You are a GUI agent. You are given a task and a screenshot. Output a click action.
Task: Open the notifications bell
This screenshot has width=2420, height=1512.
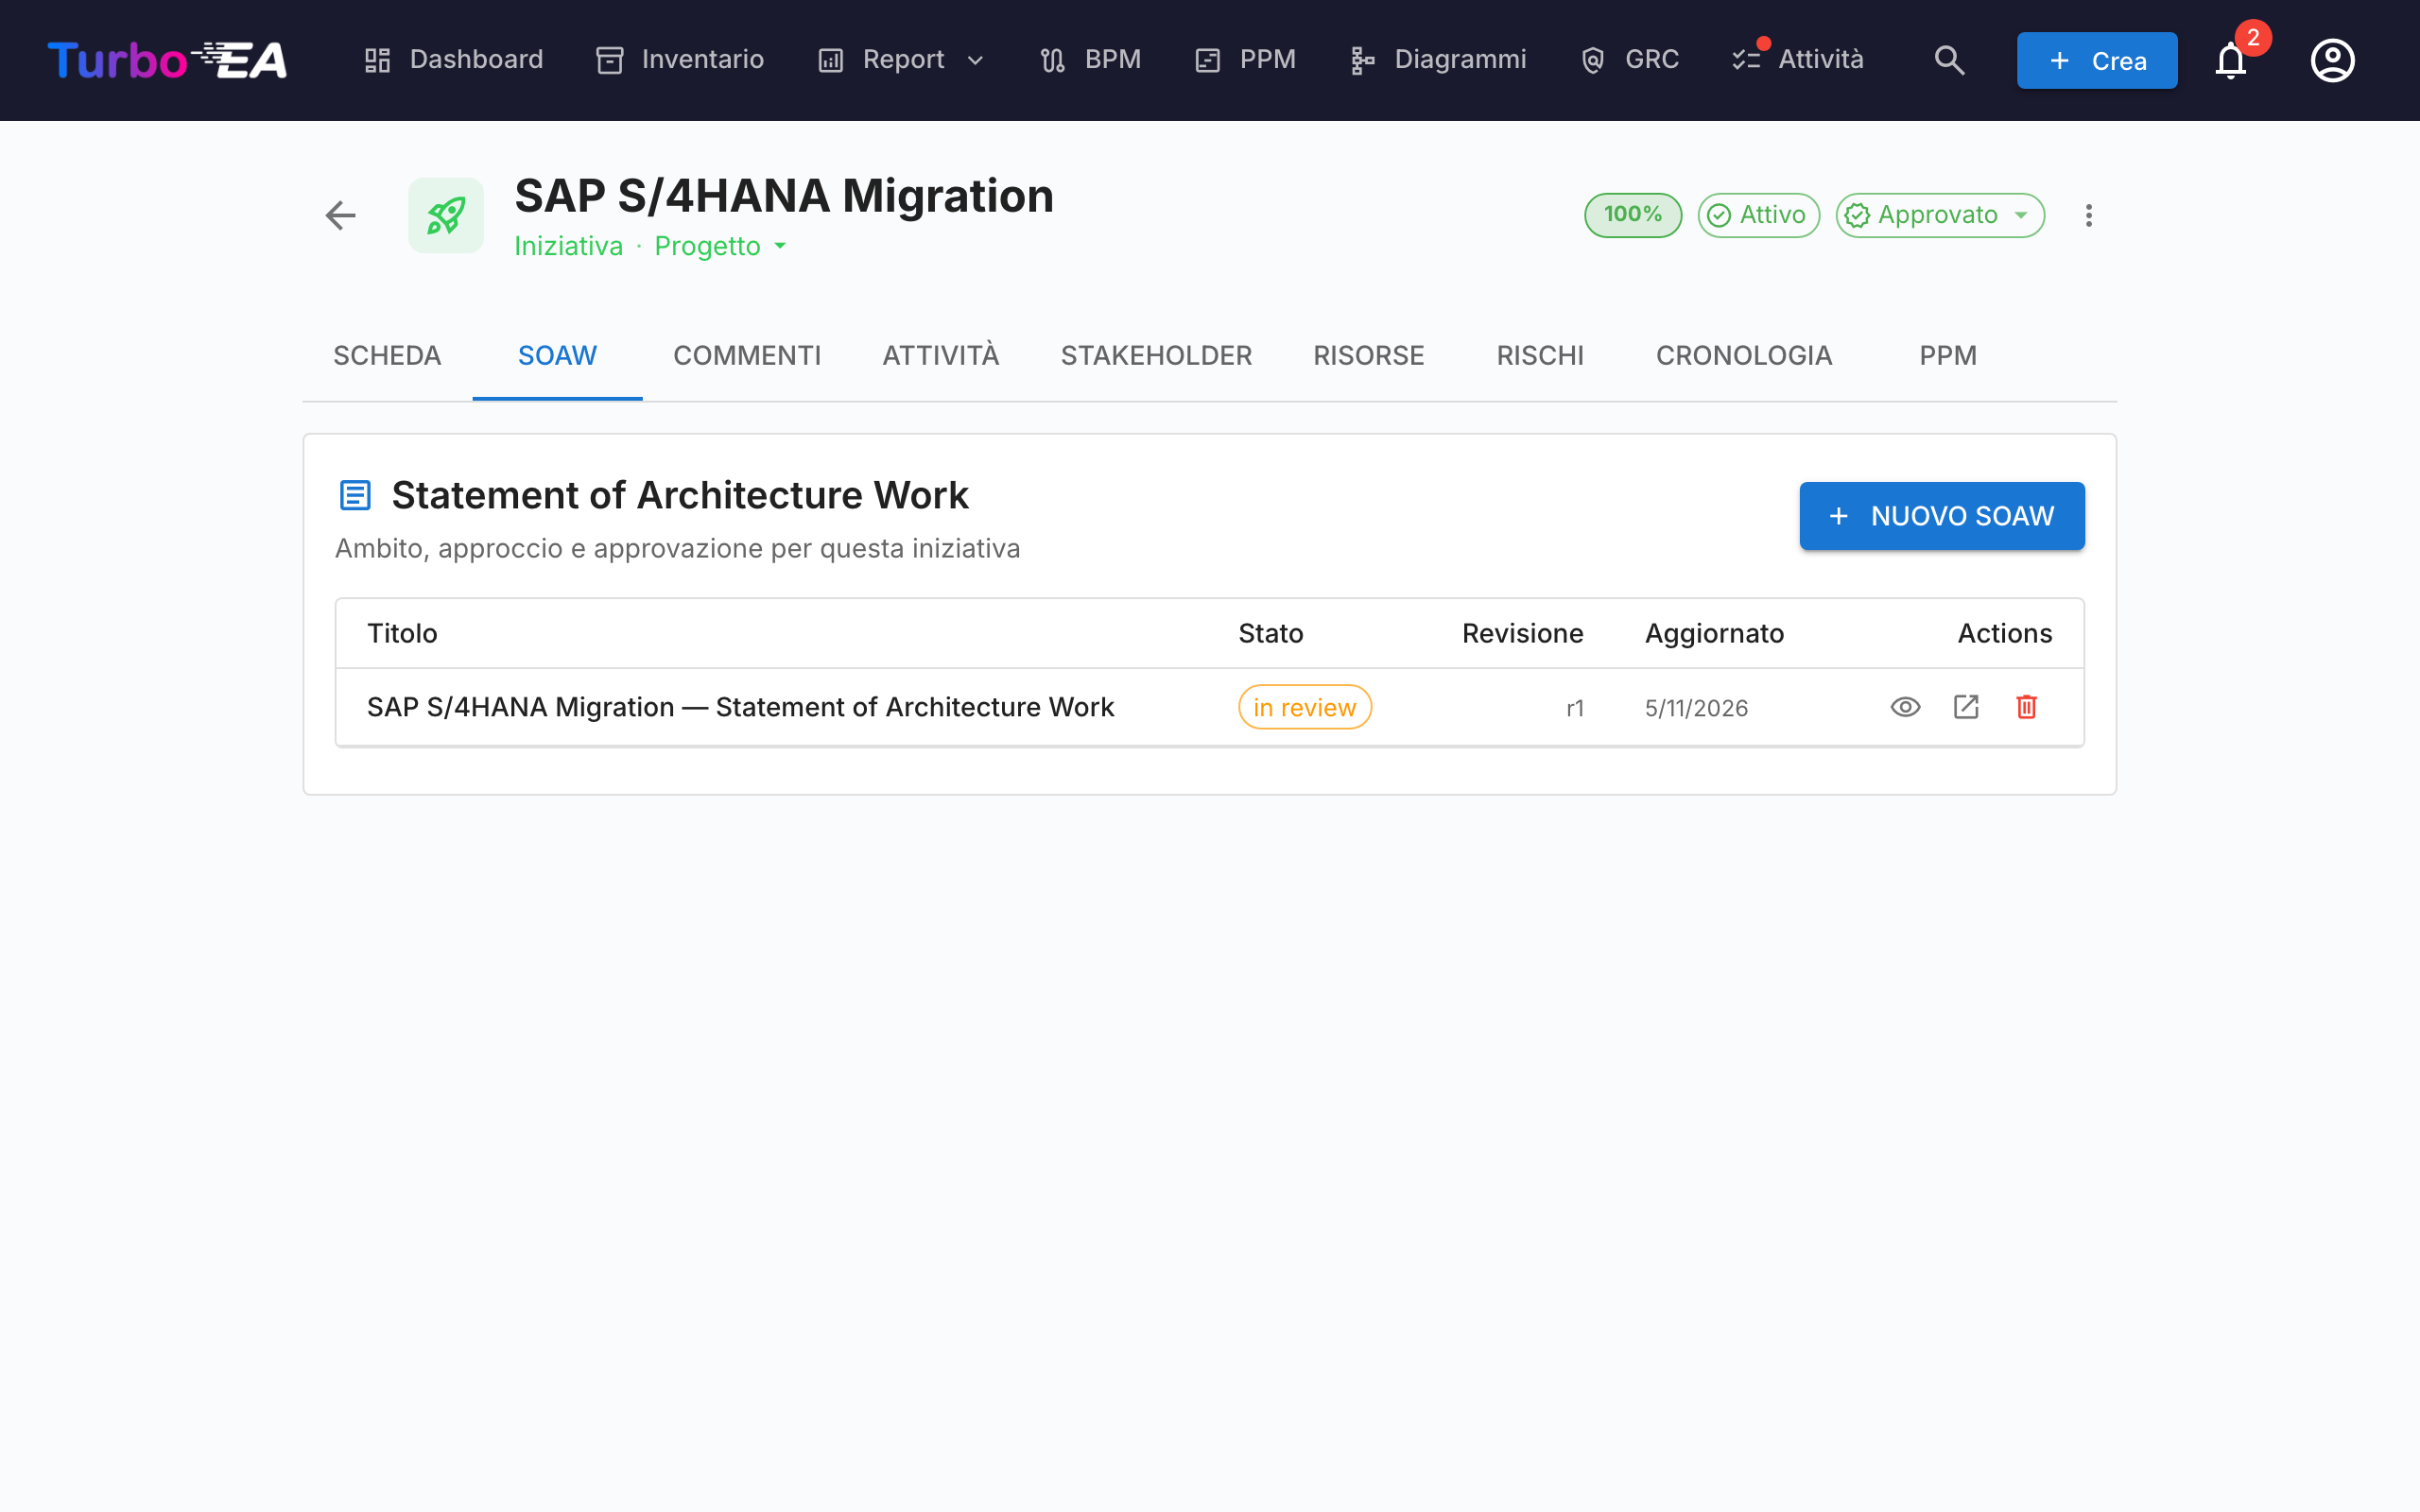click(2230, 60)
